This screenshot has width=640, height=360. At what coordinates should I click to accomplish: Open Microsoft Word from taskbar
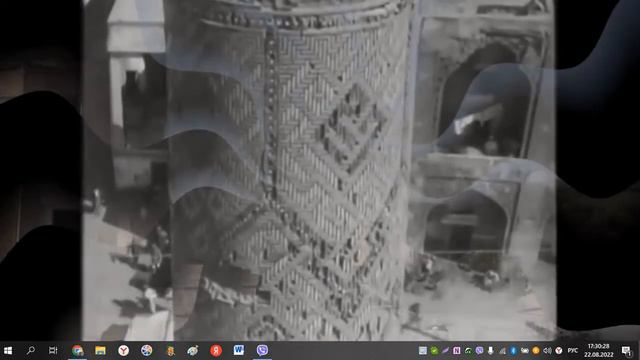(239, 351)
